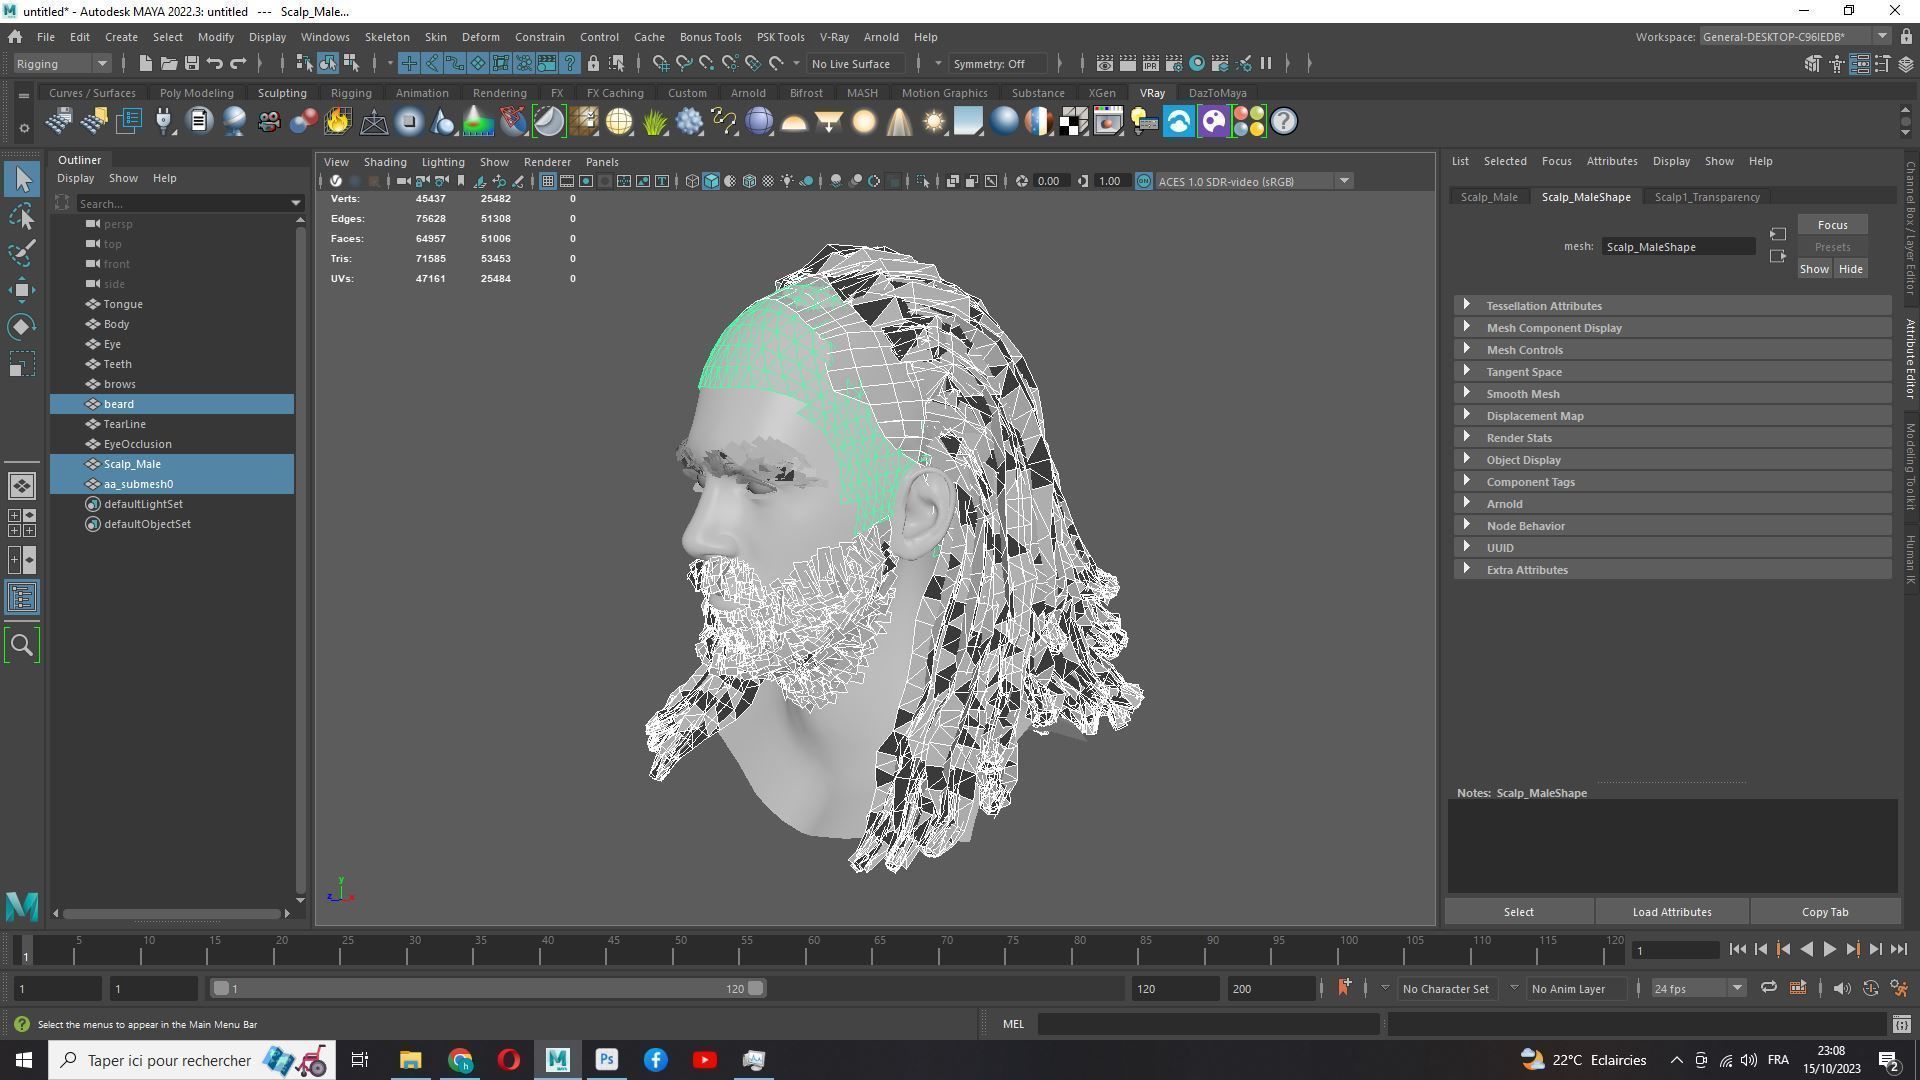Switch to Scalp1_Transparency tab
This screenshot has width=1920, height=1080.
tap(1707, 197)
